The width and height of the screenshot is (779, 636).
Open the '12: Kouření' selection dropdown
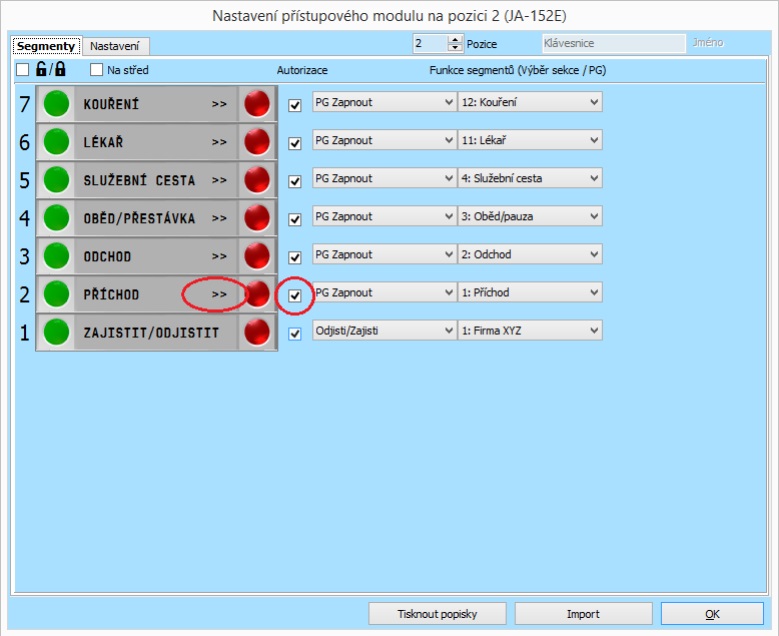pos(529,102)
